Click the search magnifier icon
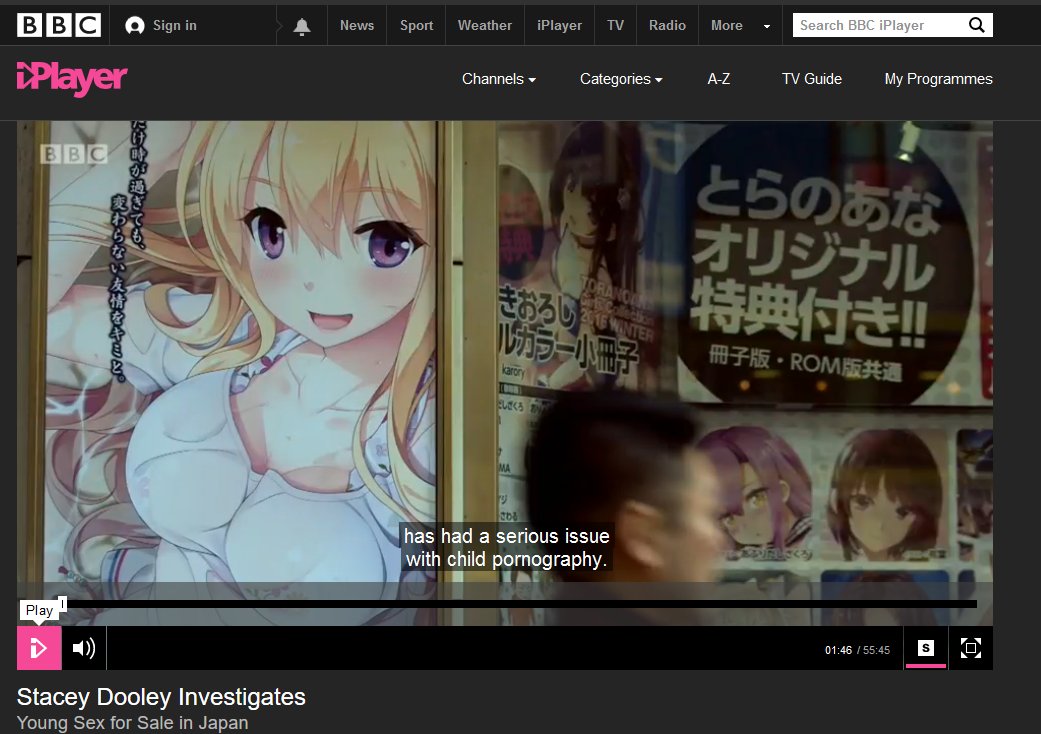Screen dimensions: 1041x734 coord(976,25)
